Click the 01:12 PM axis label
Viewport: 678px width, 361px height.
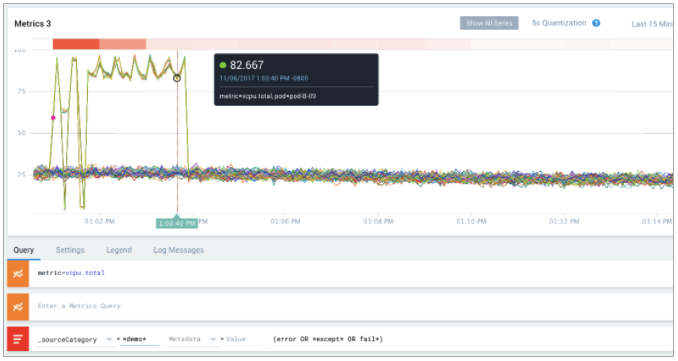pos(564,221)
